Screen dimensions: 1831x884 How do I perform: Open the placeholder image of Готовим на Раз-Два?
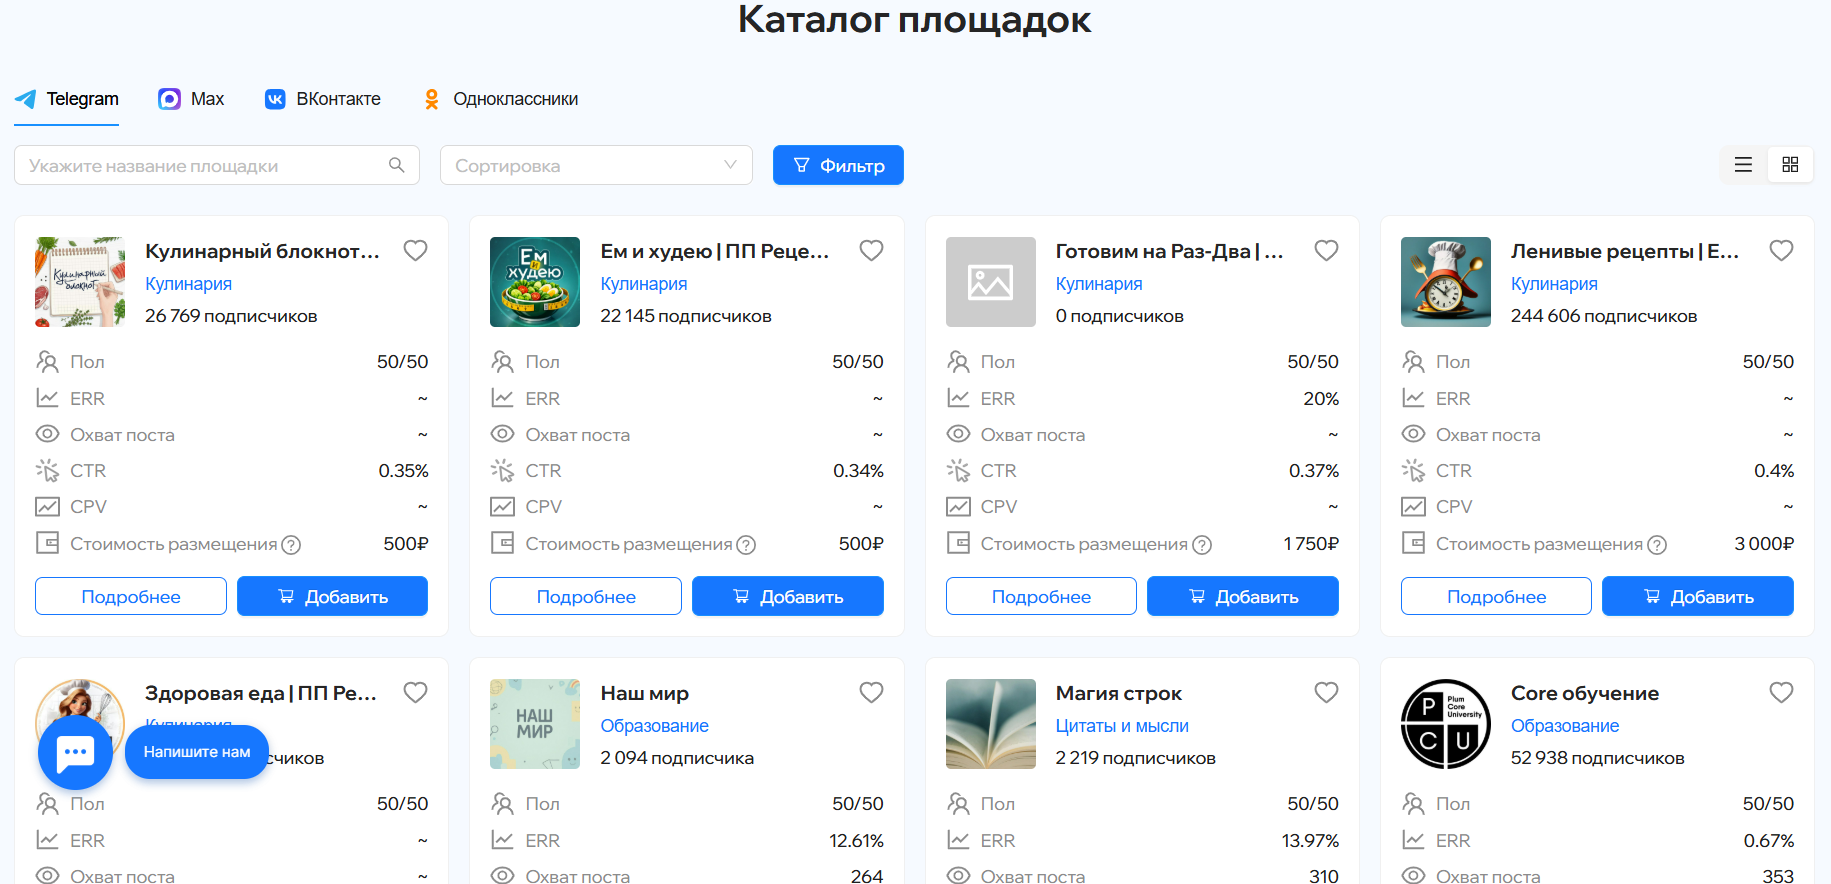991,282
